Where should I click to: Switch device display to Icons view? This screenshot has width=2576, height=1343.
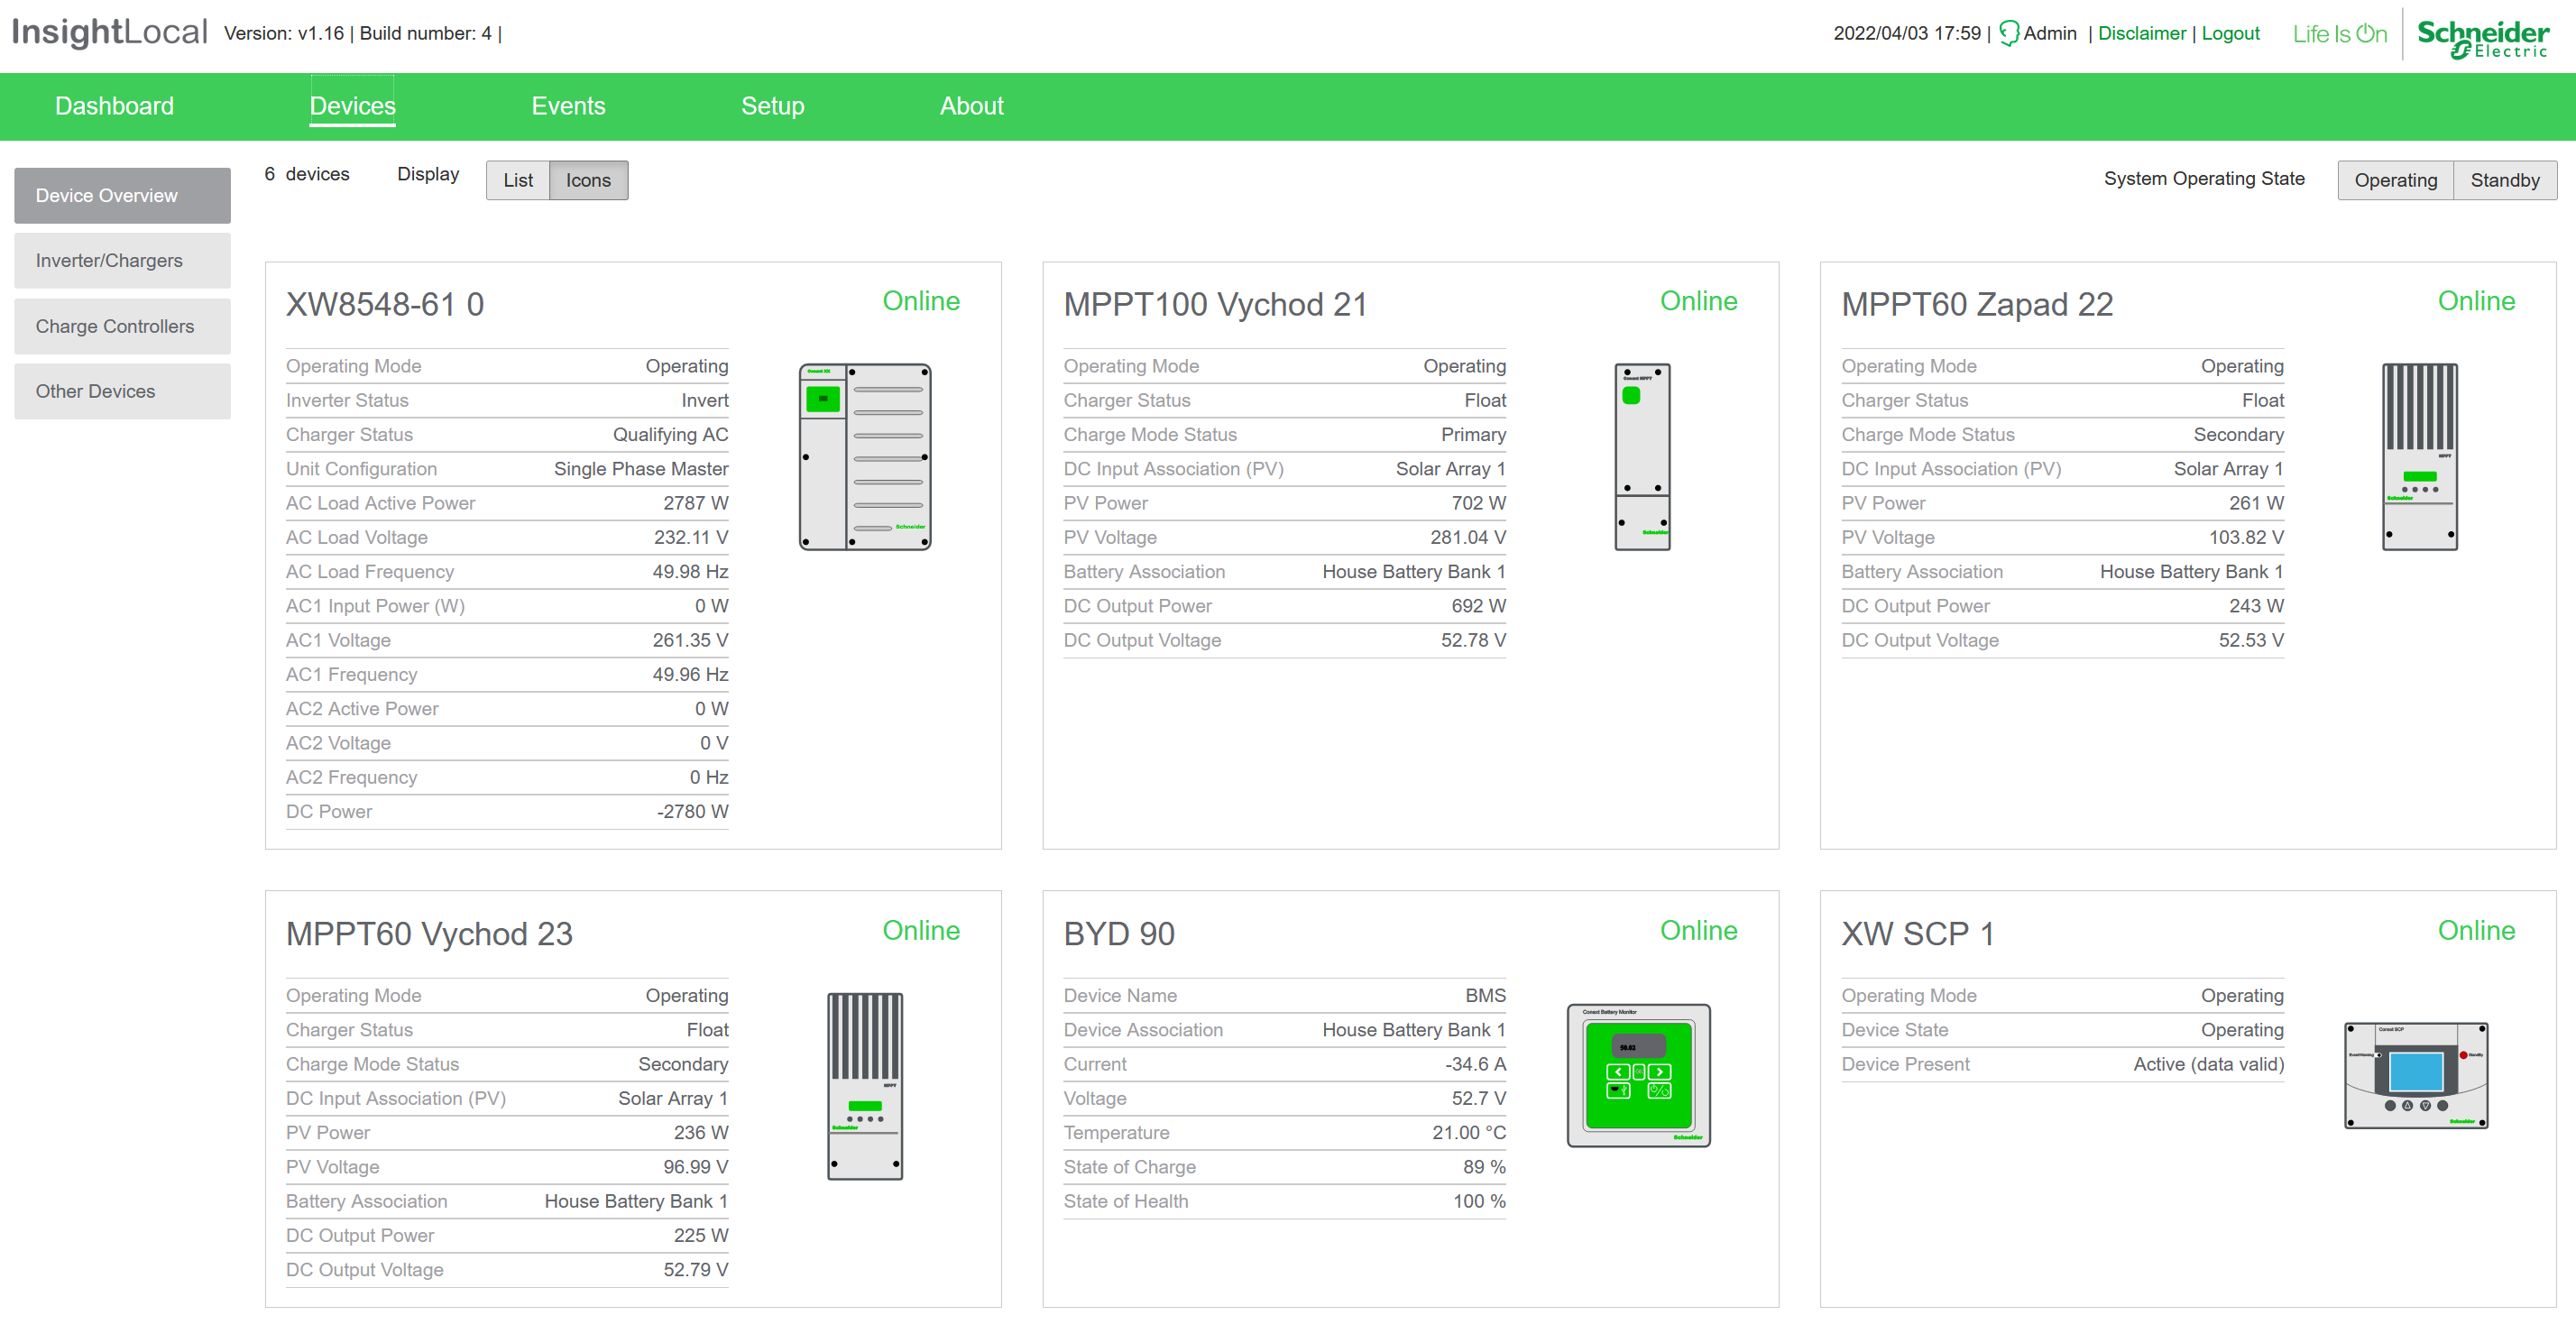coord(588,180)
